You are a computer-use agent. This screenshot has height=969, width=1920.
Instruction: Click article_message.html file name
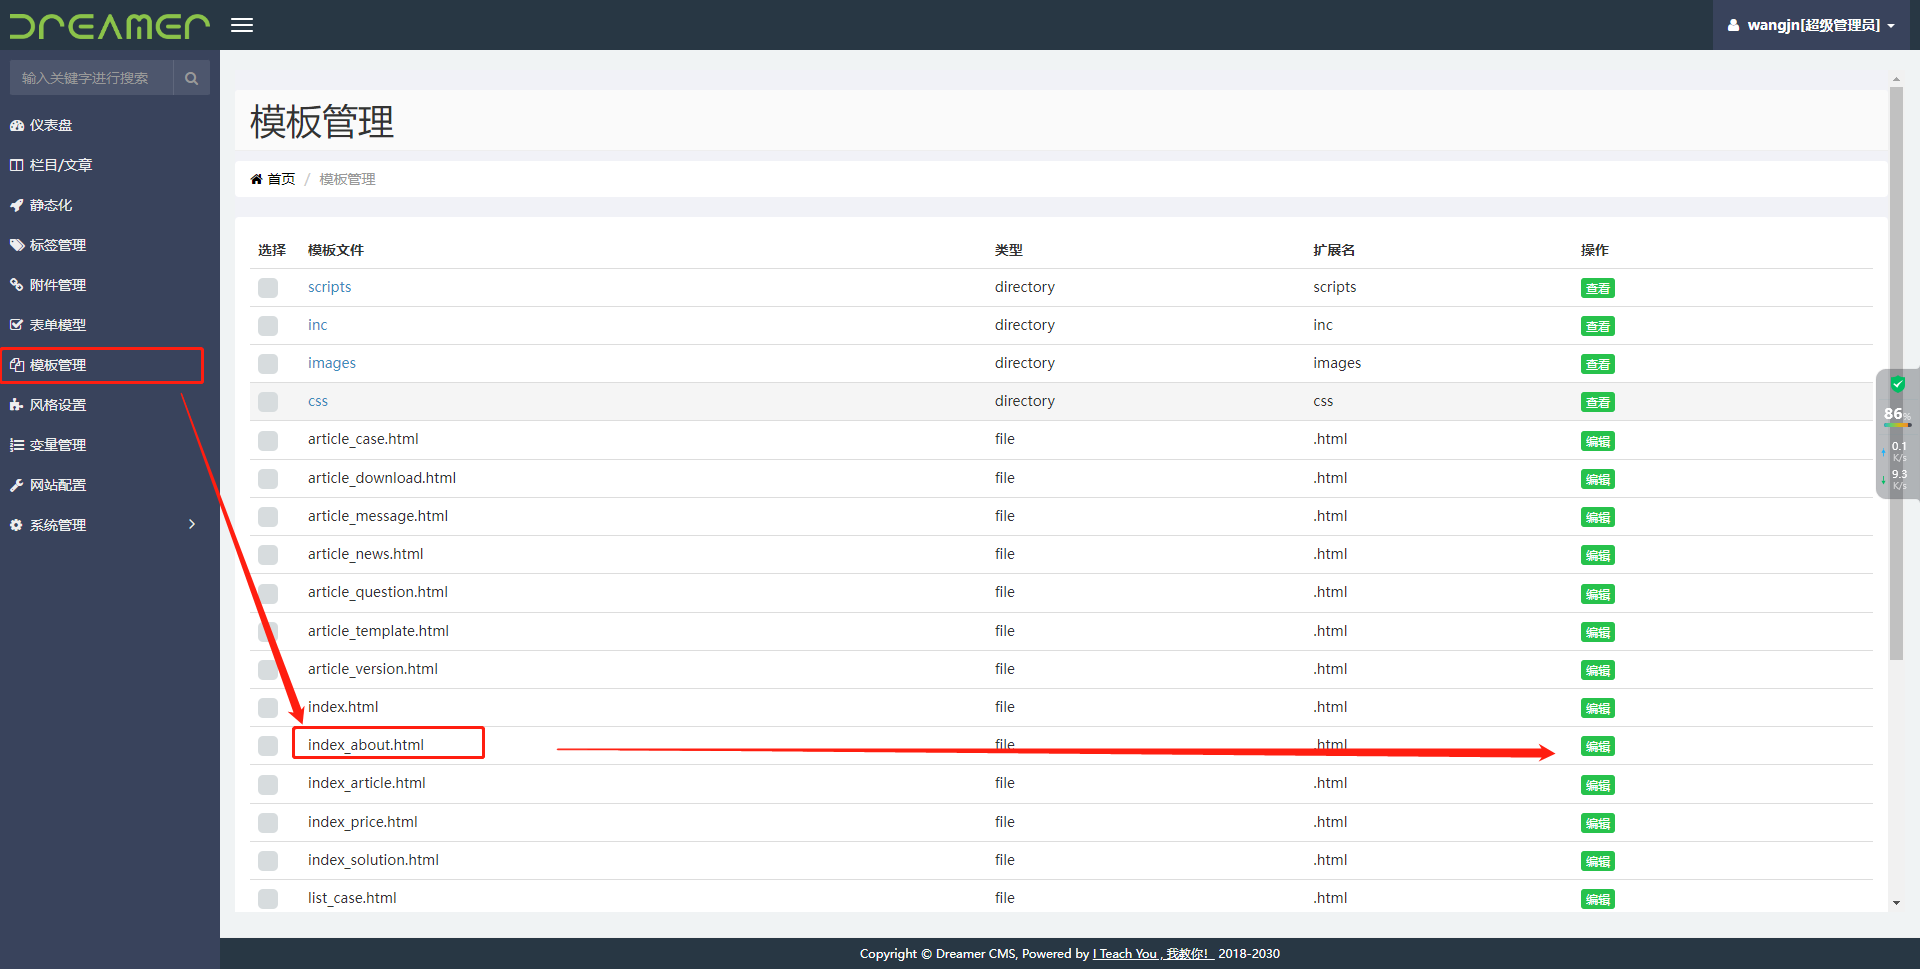(378, 516)
